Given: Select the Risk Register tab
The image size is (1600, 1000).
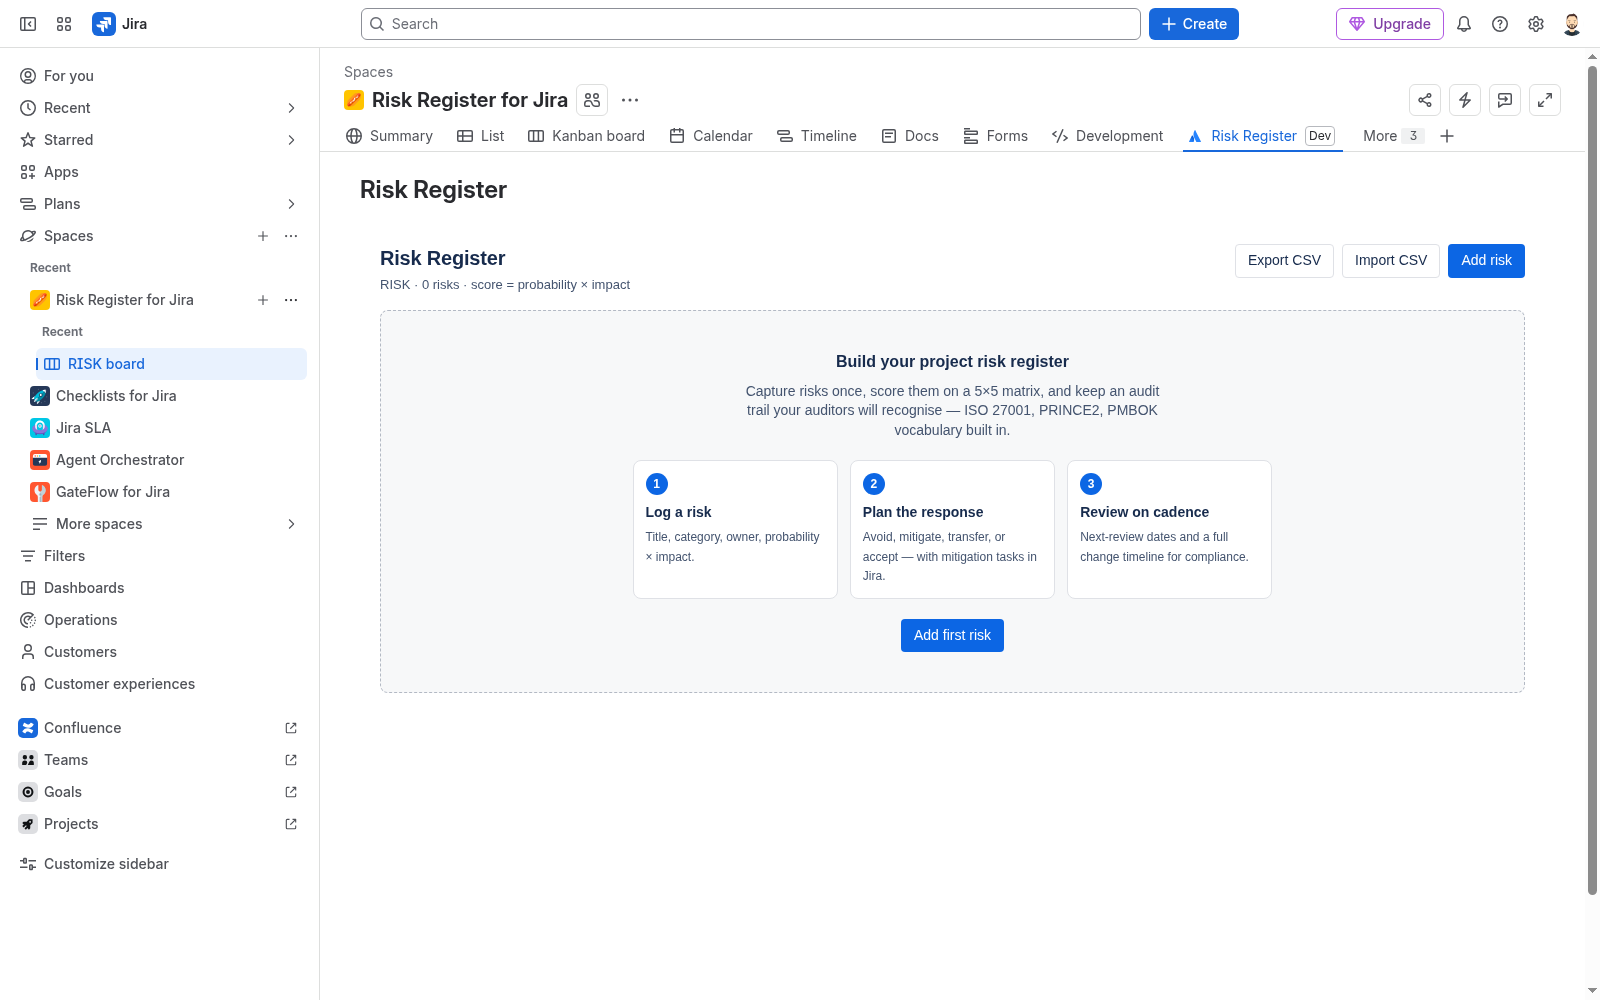Looking at the screenshot, I should click(x=1262, y=136).
